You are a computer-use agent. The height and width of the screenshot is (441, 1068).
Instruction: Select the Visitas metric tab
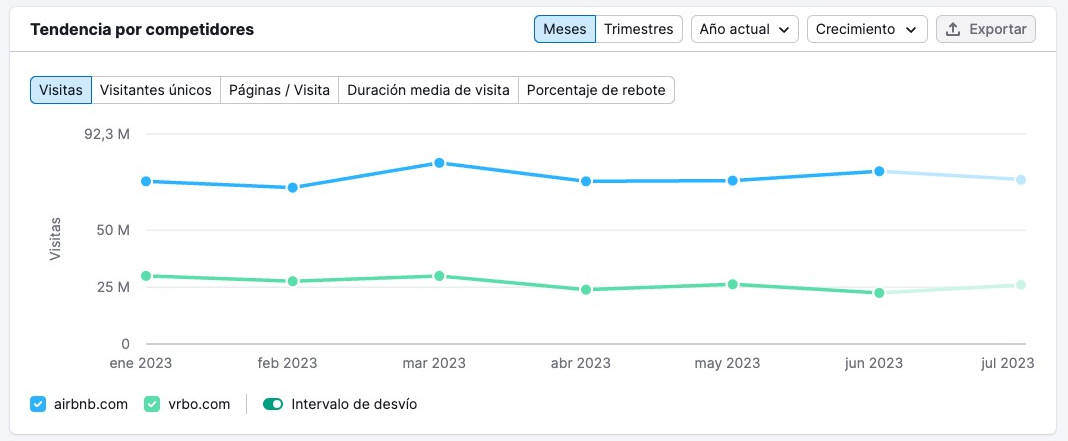(x=61, y=90)
